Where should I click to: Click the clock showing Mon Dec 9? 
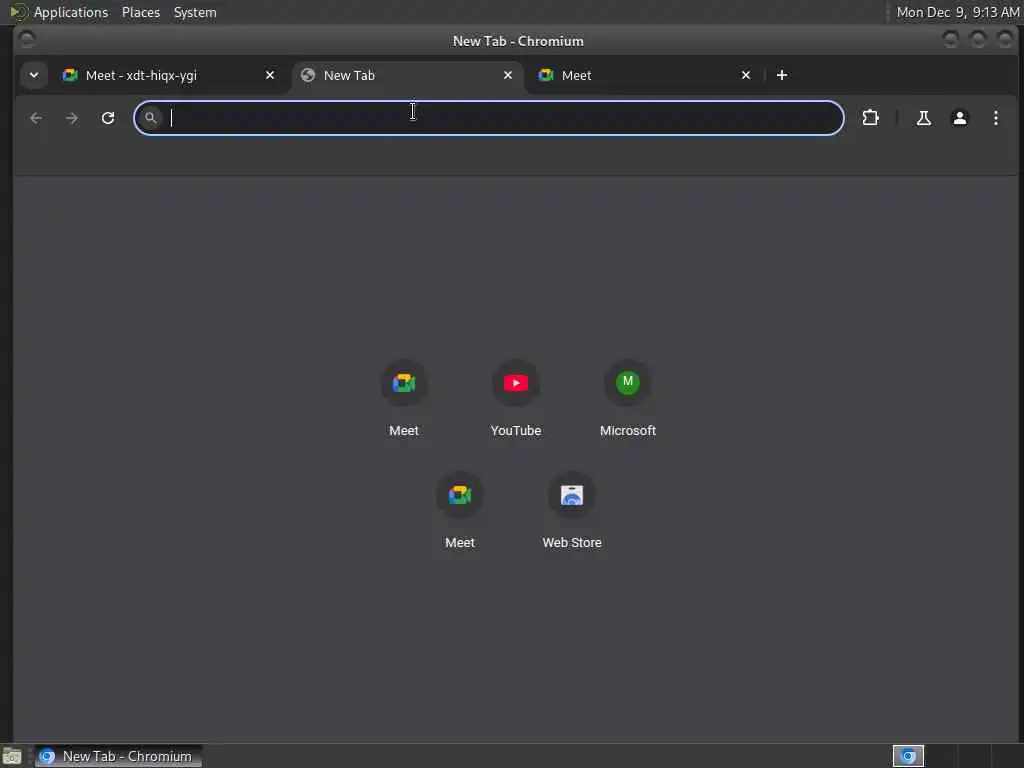click(x=957, y=12)
